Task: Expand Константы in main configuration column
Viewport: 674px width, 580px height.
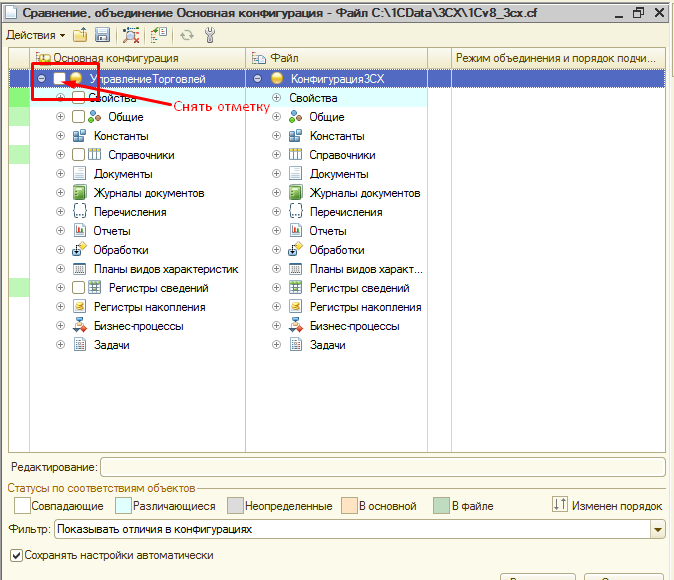Action: 61,136
